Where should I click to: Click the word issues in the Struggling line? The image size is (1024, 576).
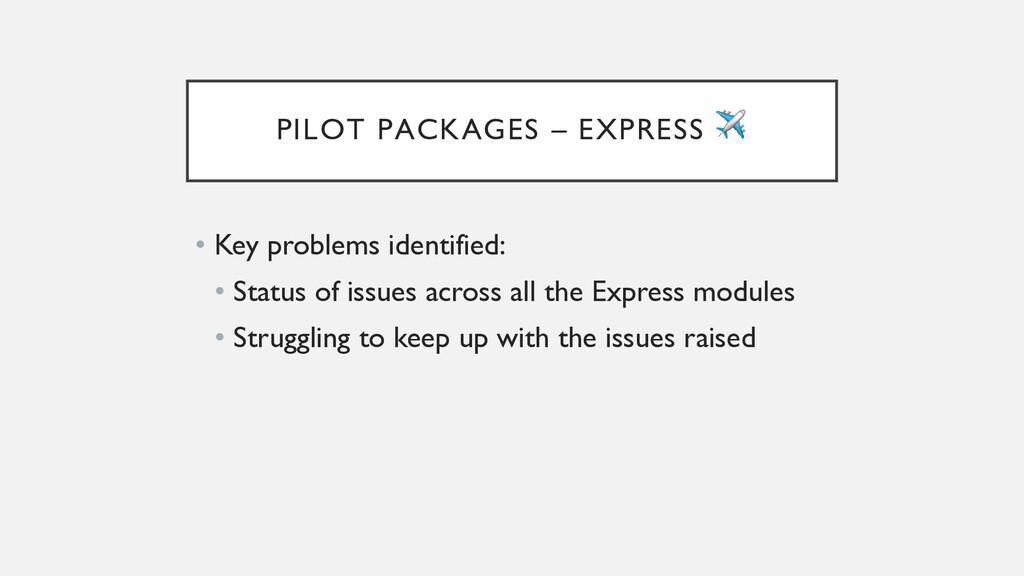639,338
